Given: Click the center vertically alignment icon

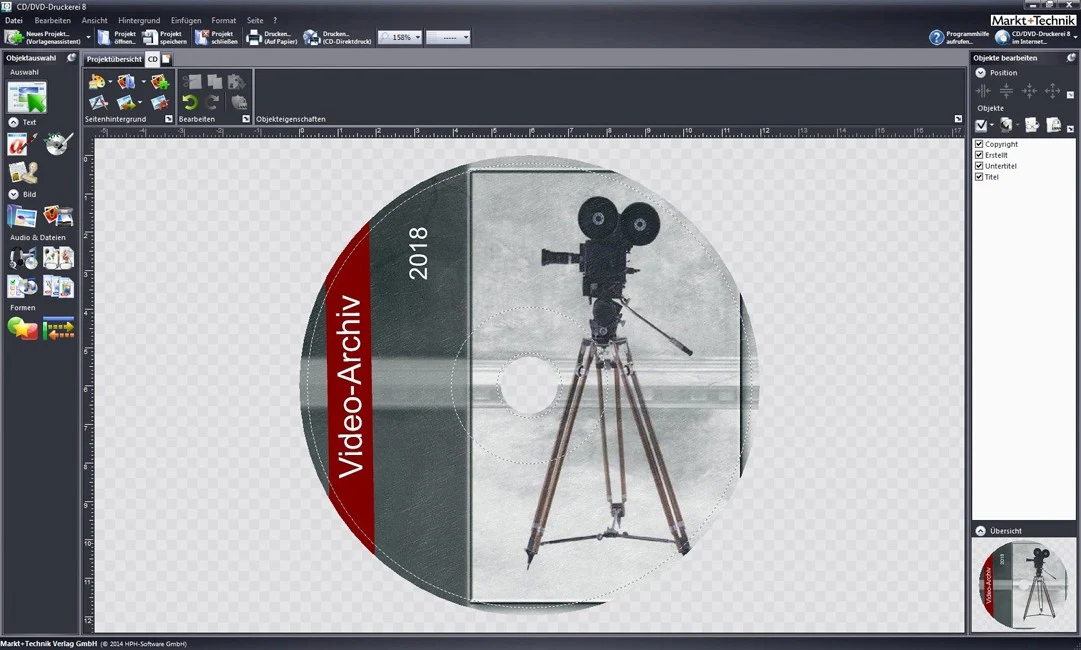Looking at the screenshot, I should [x=1007, y=90].
